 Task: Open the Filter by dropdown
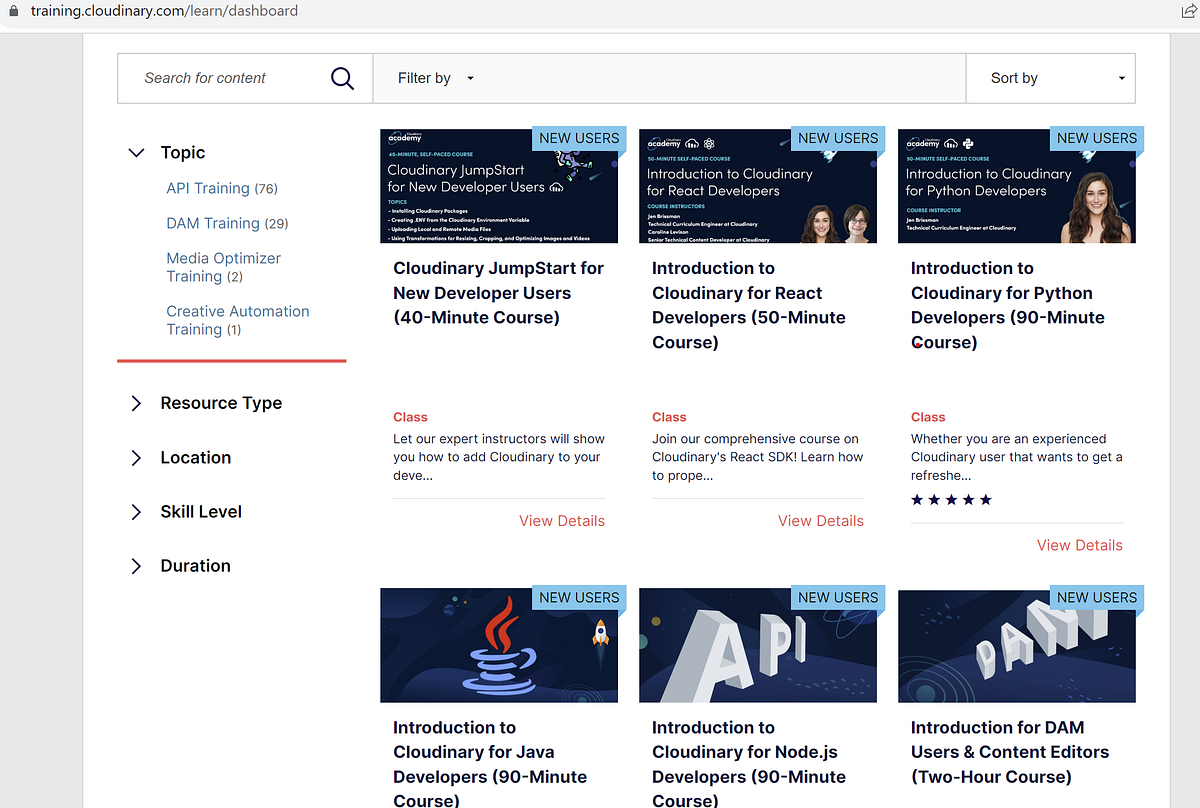pos(434,77)
